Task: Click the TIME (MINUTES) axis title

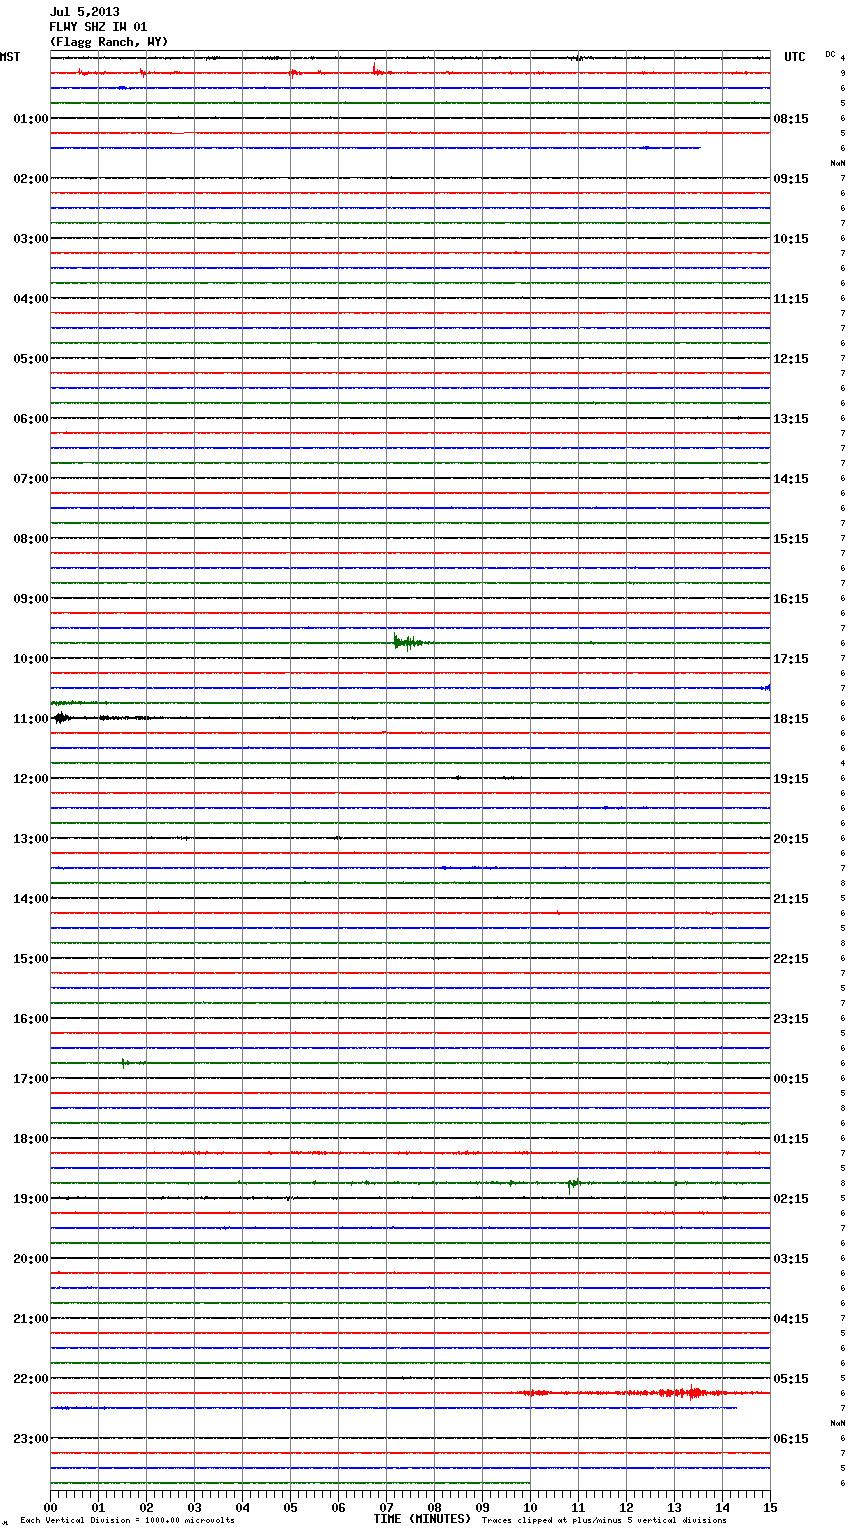Action: pos(422,1519)
